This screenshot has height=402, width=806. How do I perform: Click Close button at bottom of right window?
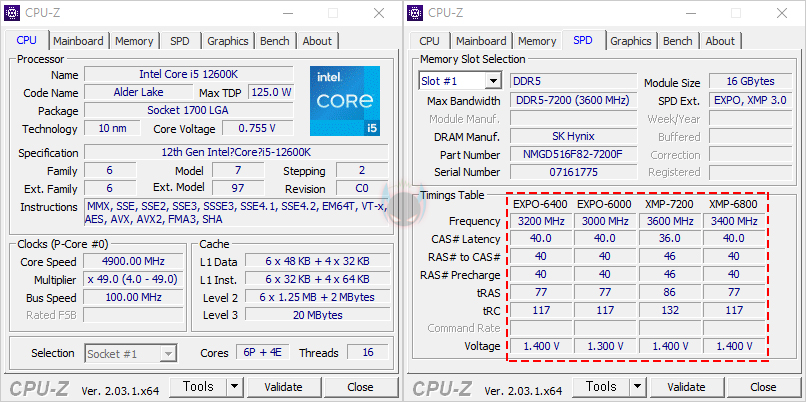point(763,387)
